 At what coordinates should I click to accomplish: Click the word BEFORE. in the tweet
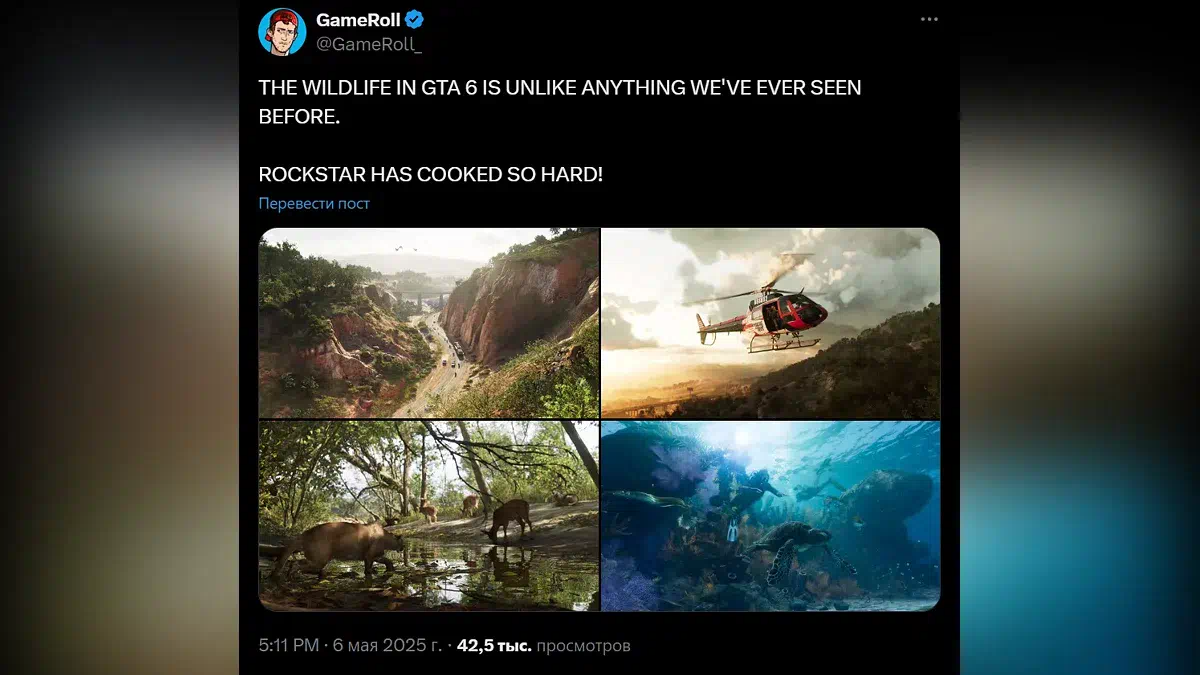click(299, 117)
